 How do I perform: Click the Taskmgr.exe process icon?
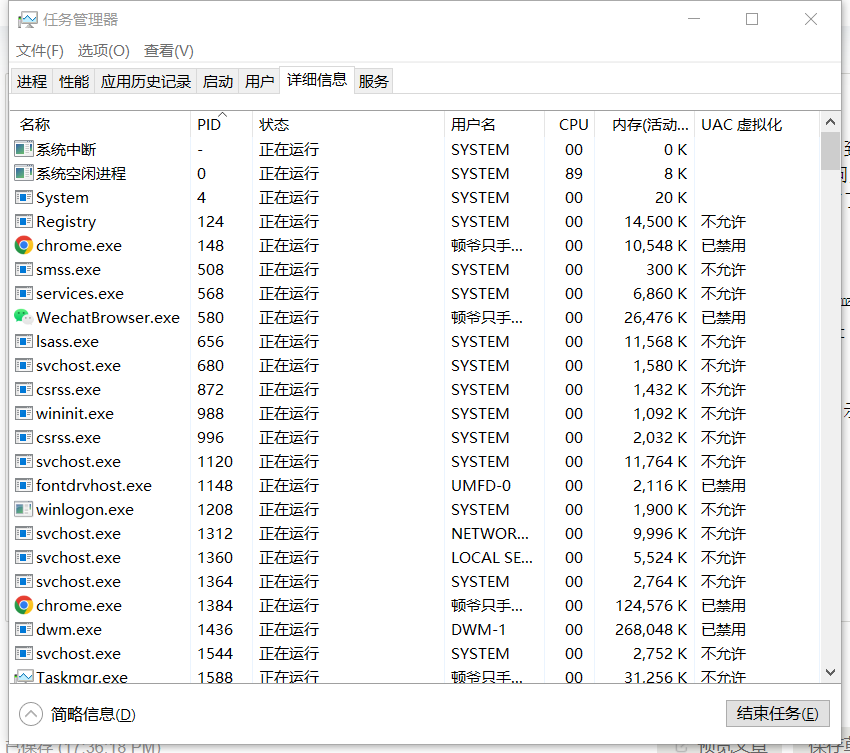tap(23, 677)
